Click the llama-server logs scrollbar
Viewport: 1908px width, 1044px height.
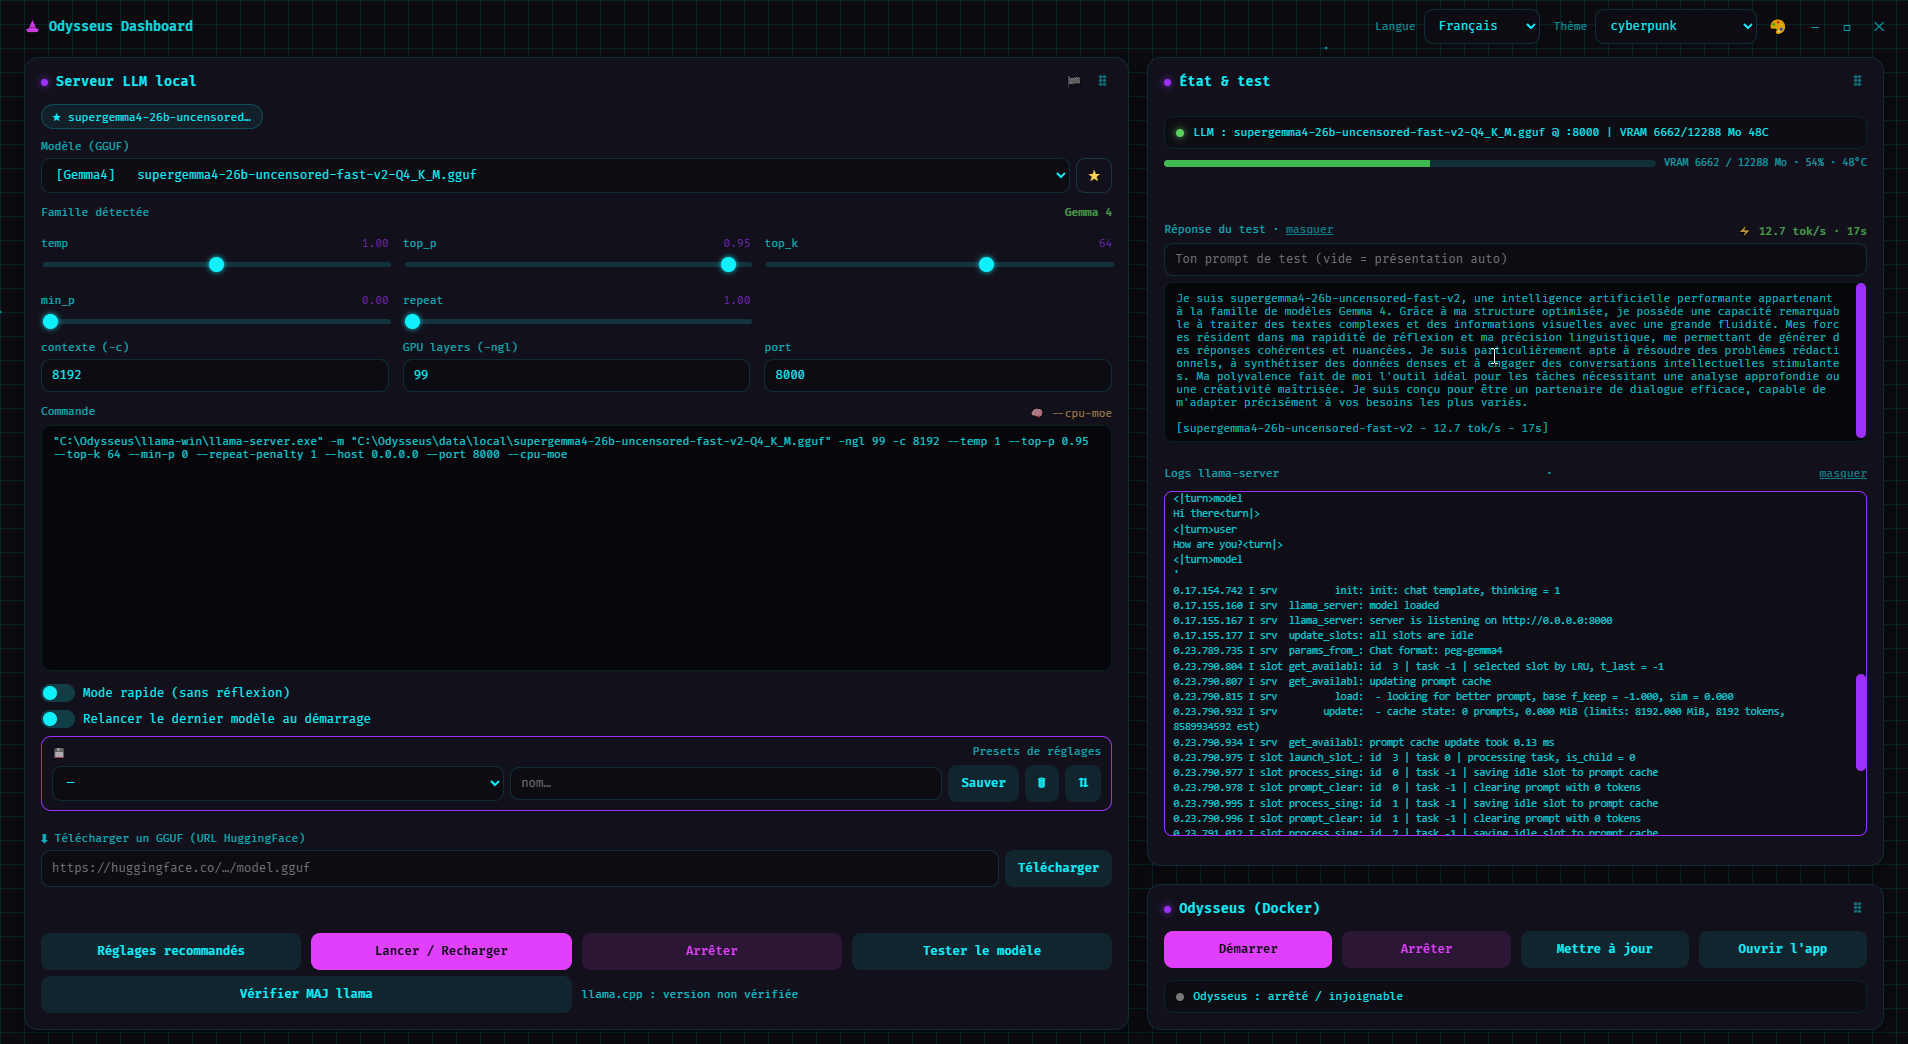(1861, 722)
